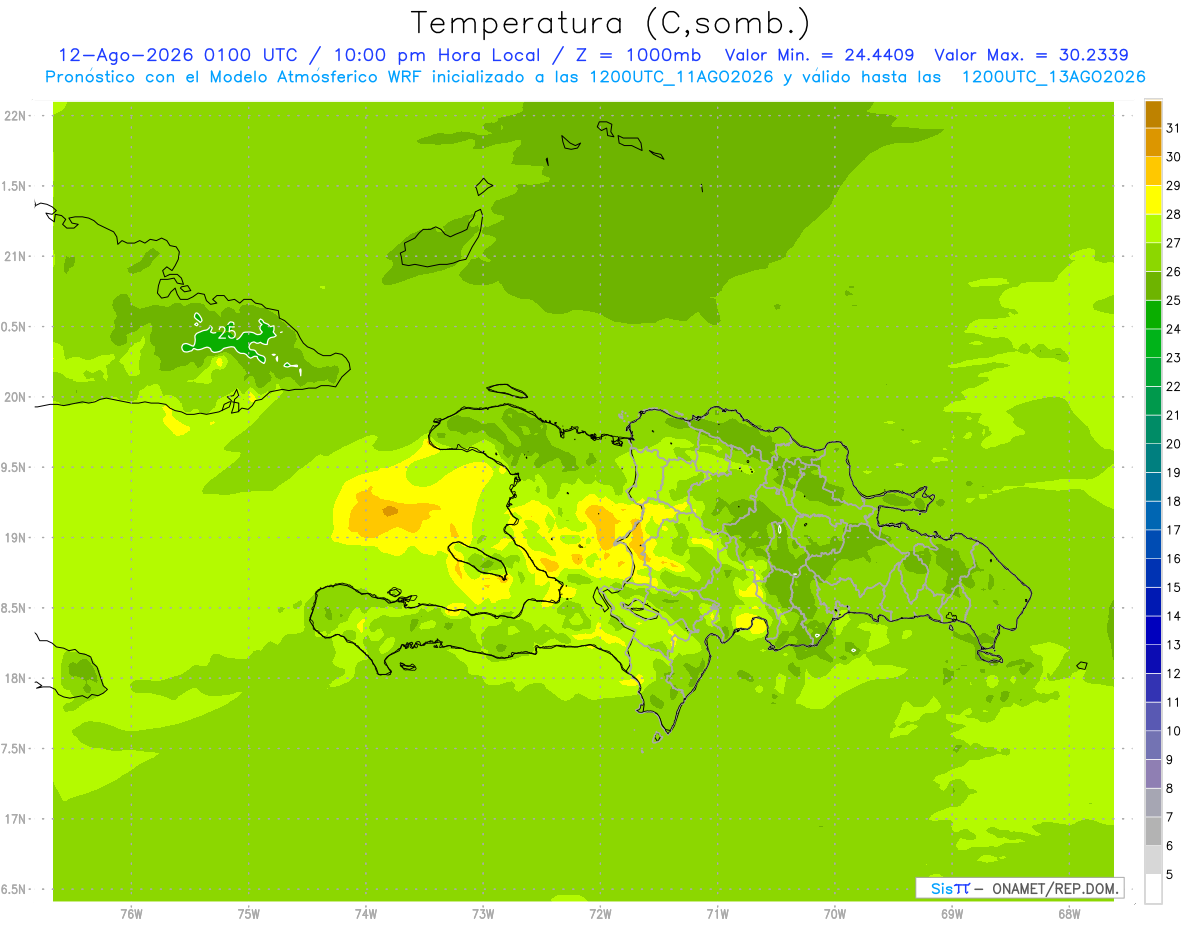Pick the legend color band between 28 and 29
1200x927 pixels.
tap(1153, 200)
